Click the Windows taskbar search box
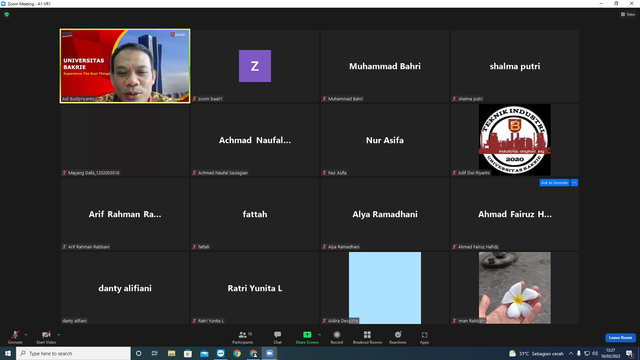Screen dimensions: 640x360 (x=73, y=353)
